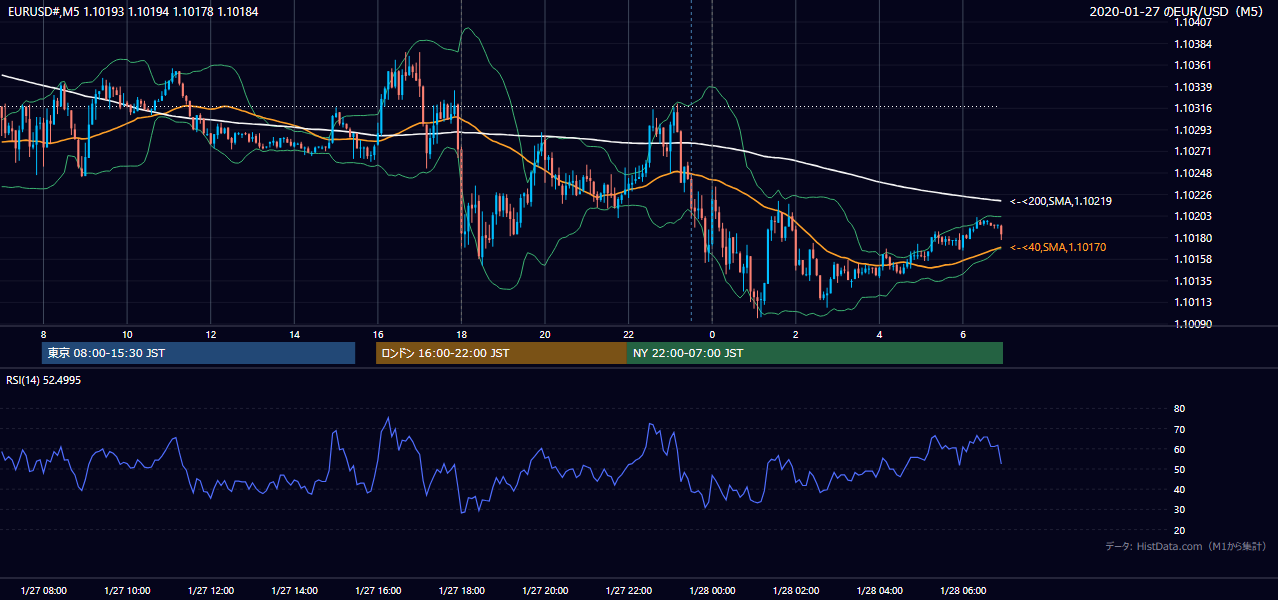Image resolution: width=1278 pixels, height=600 pixels.
Task: Click price axis value 1.10180
Action: click(1193, 238)
